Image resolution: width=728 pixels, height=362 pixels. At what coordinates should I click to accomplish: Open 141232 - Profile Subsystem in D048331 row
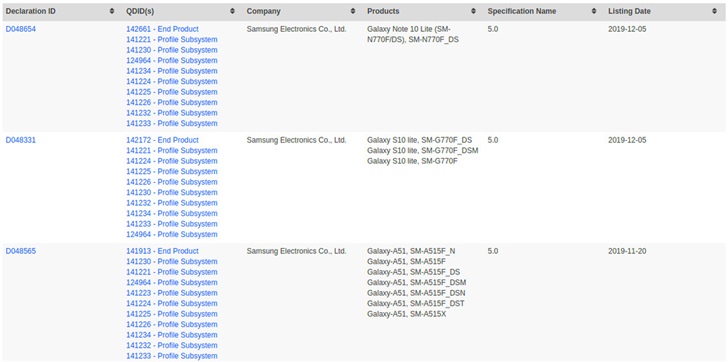coord(172,203)
